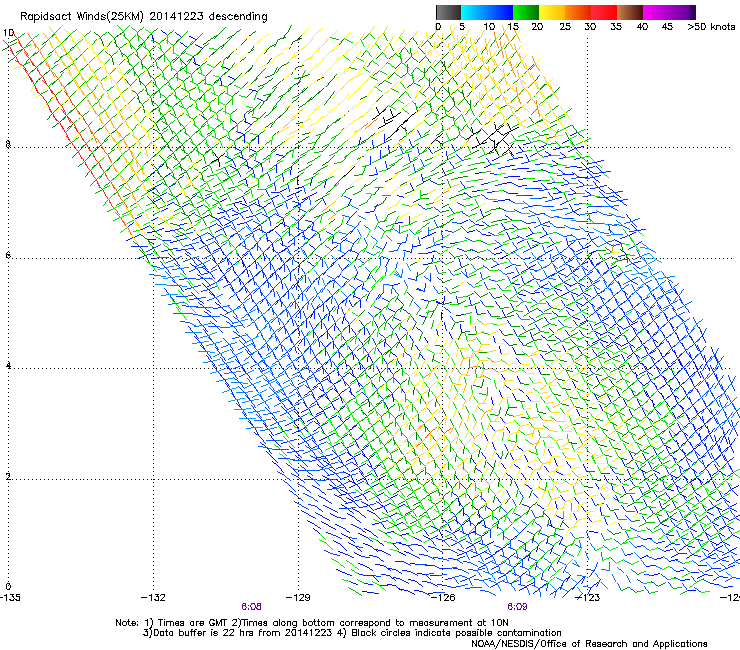
Task: Click the 'Rapidscat Winds(25KM) 20141223 descending' title
Action: [144, 17]
